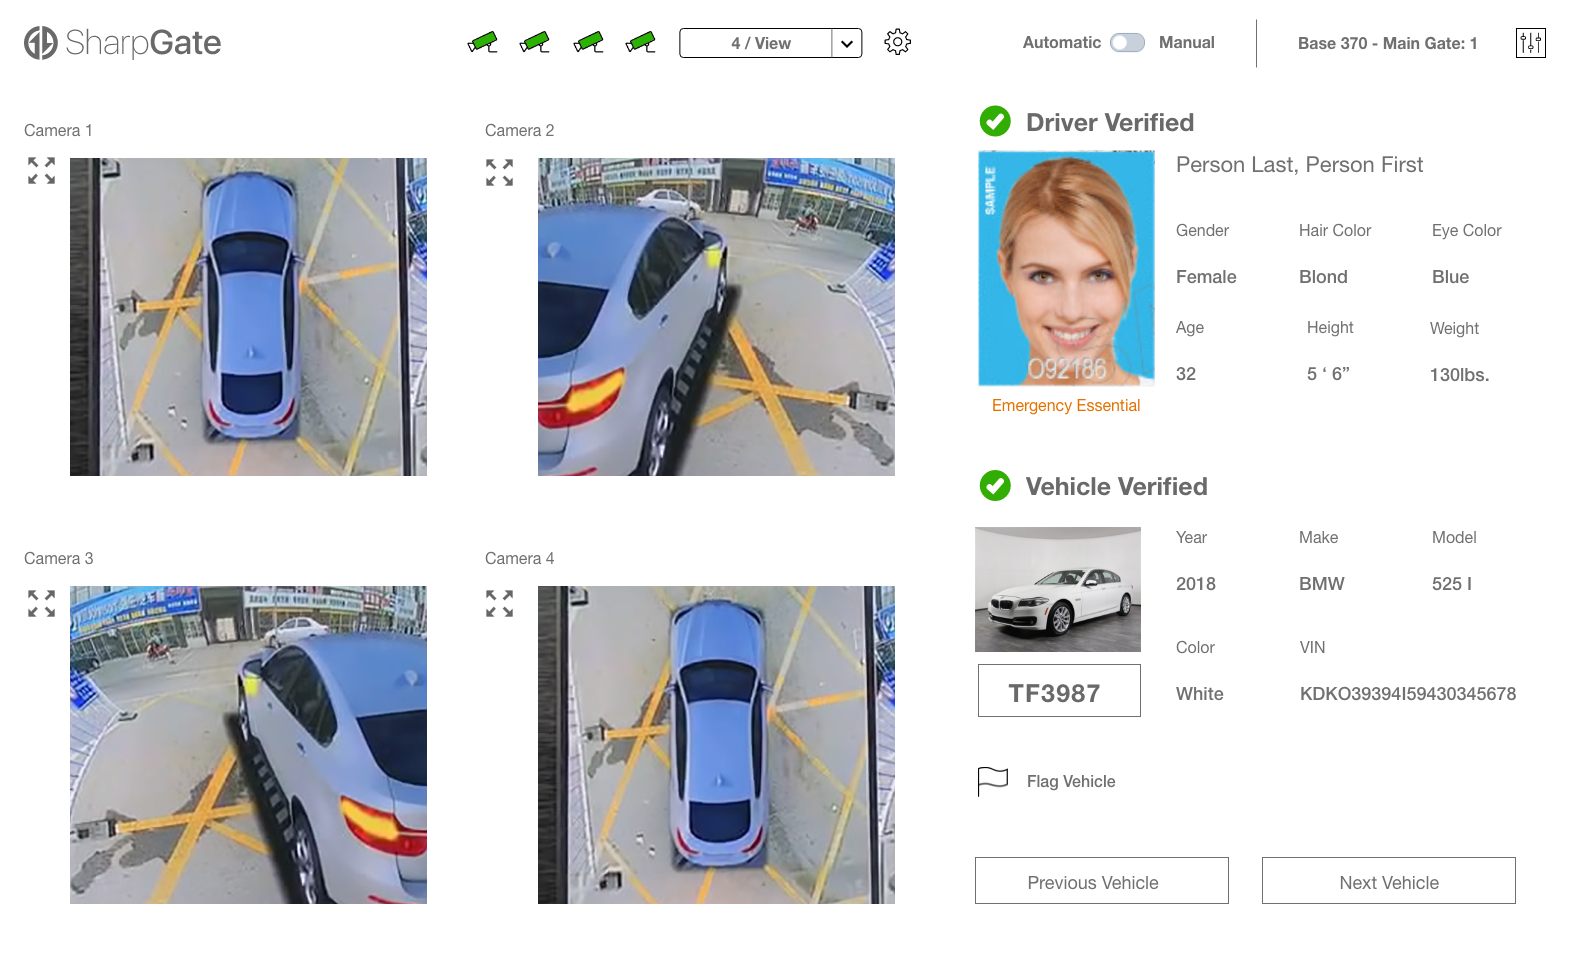Click the second green camera icon
Screen dimensions: 1575x968
[535, 42]
